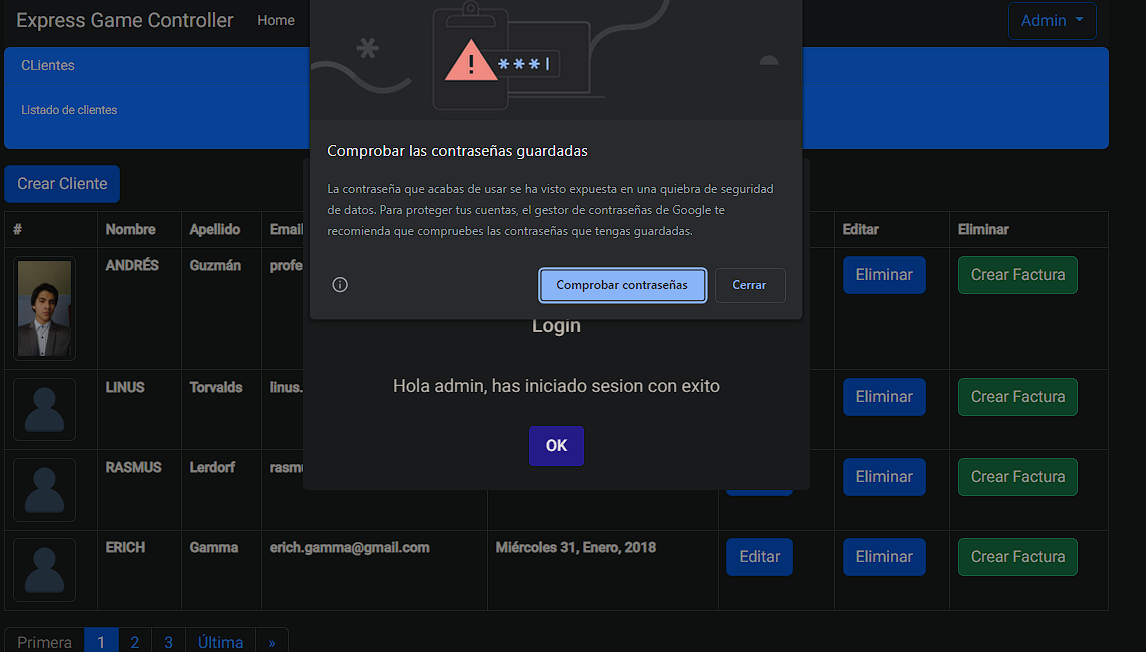Open the Home navigation item
Image resolution: width=1146 pixels, height=652 pixels.
[x=276, y=20]
